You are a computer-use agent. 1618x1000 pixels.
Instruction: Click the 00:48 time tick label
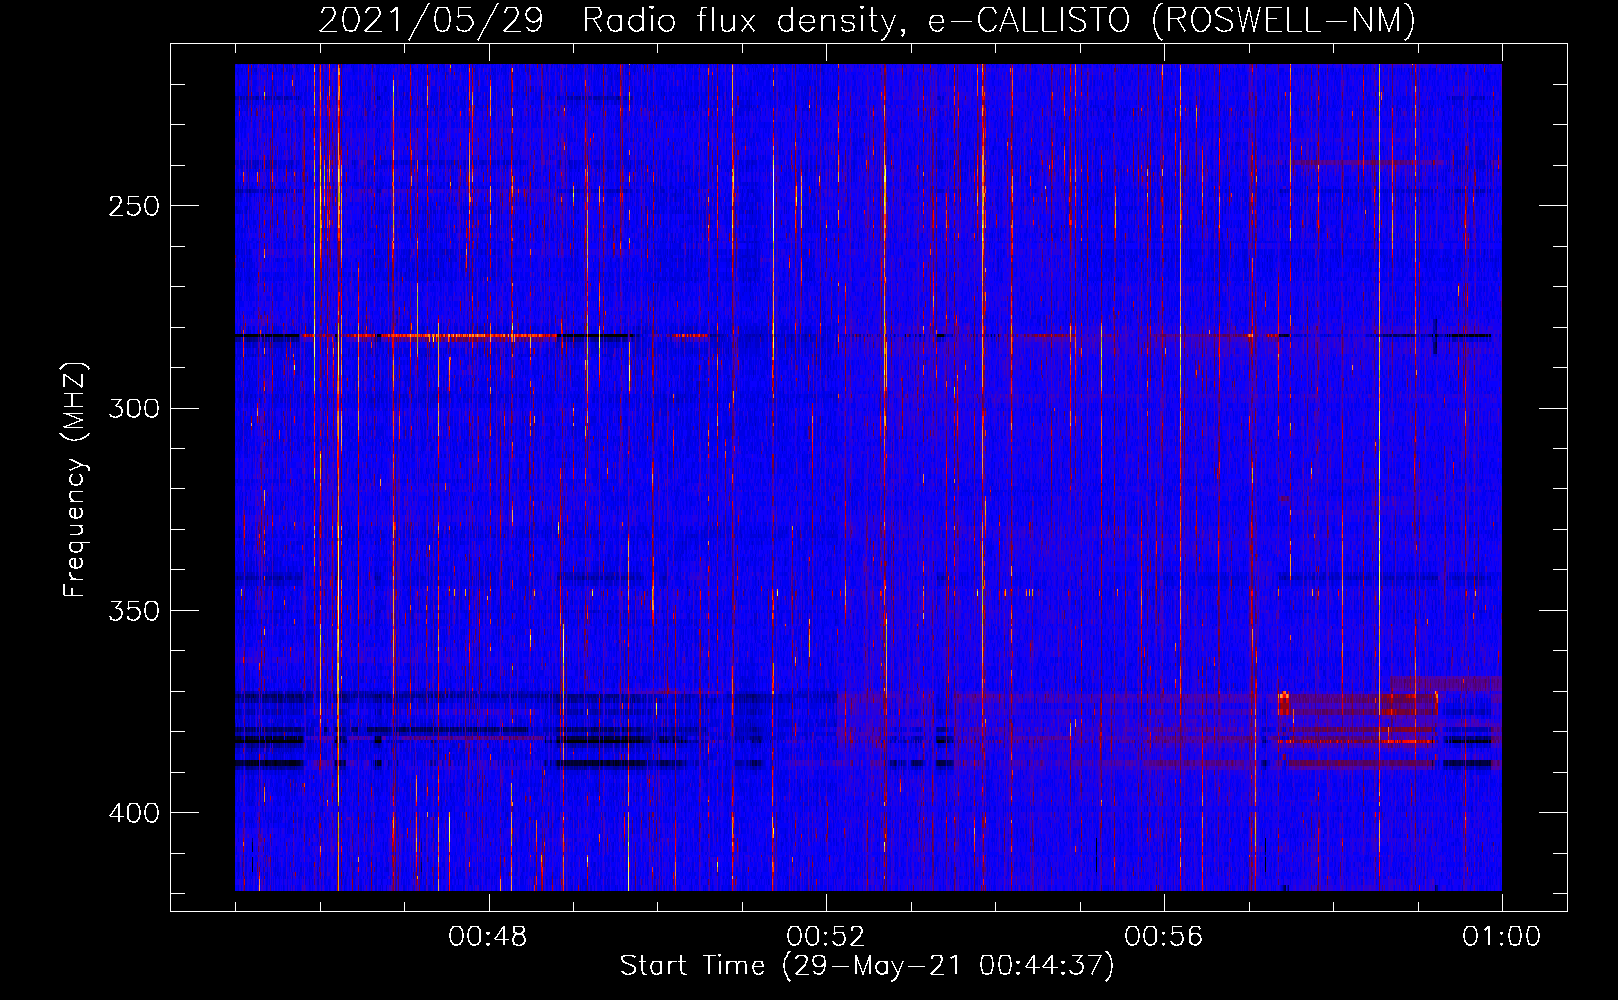pos(488,937)
